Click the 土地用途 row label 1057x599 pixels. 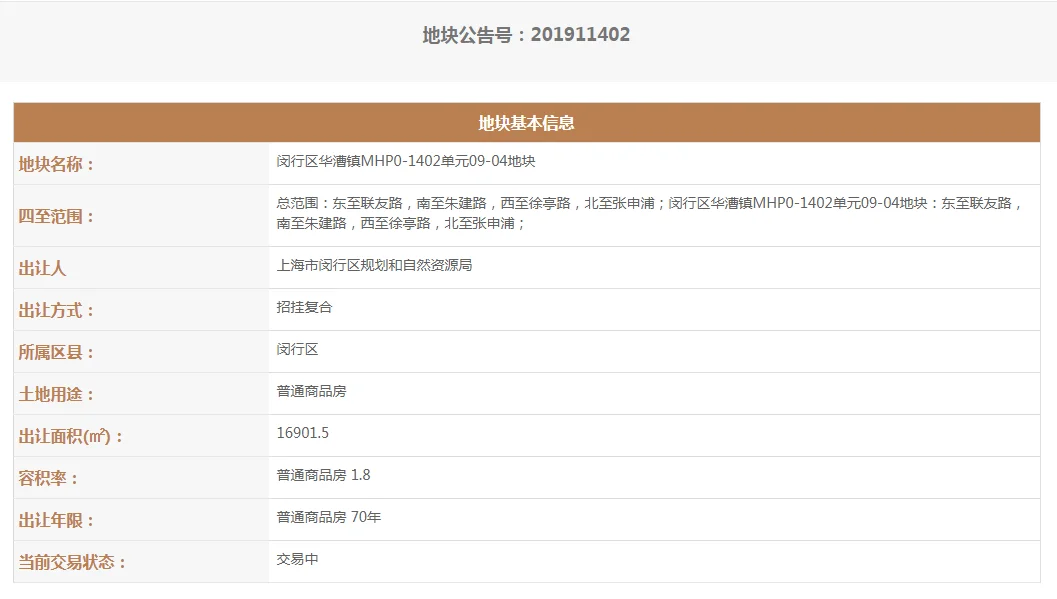tap(56, 394)
